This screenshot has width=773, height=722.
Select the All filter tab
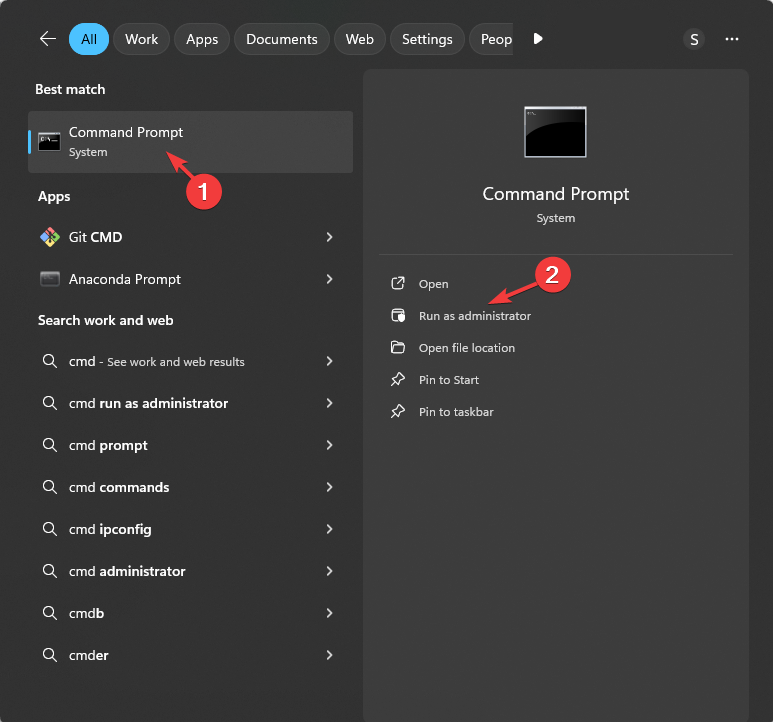point(89,39)
